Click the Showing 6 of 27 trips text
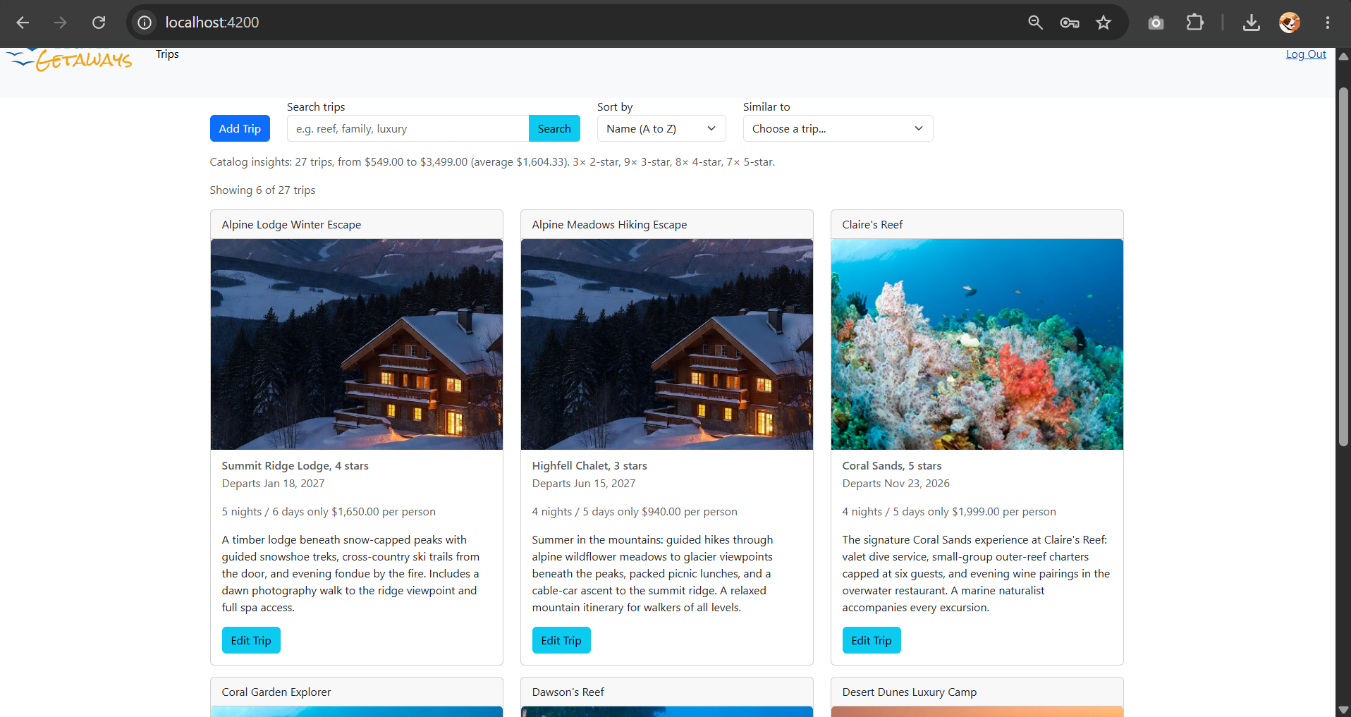The image size is (1351, 717). (262, 190)
